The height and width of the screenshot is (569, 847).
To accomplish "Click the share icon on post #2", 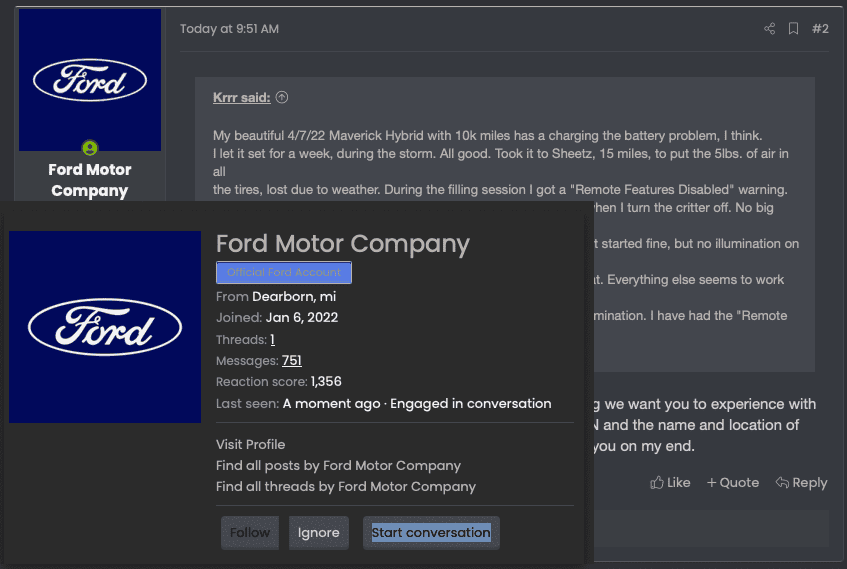I will click(770, 29).
